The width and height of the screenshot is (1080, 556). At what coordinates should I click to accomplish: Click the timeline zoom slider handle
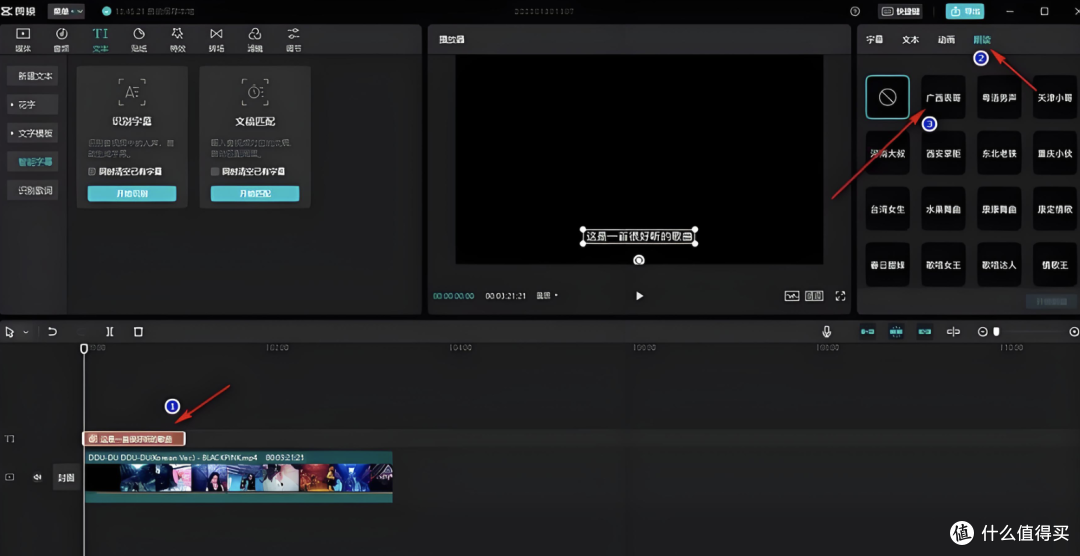(996, 332)
